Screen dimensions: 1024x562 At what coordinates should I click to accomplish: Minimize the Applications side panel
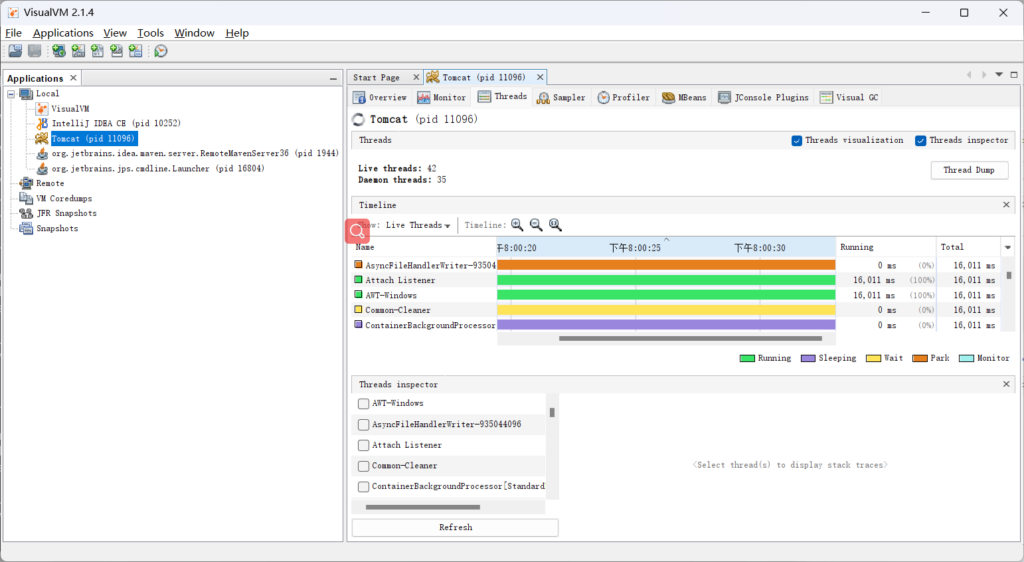point(333,78)
